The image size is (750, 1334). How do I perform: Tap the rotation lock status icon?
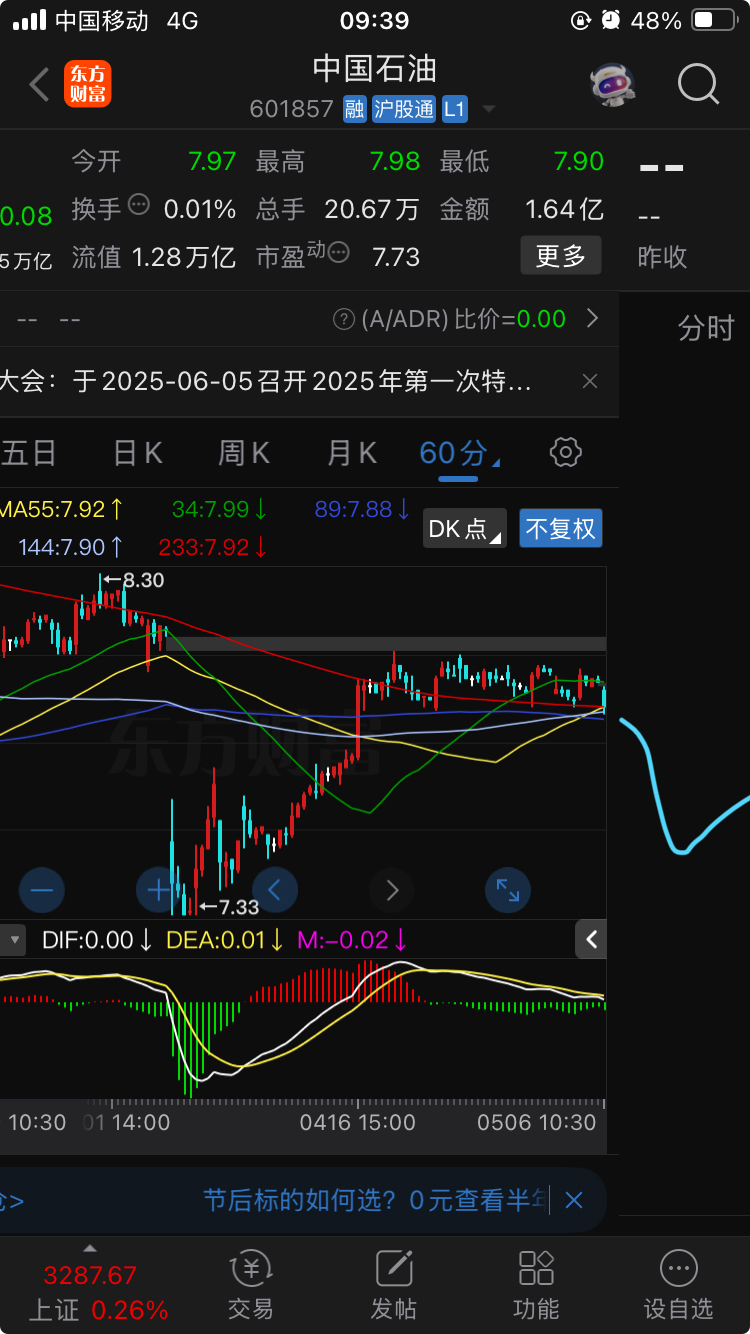click(x=581, y=20)
